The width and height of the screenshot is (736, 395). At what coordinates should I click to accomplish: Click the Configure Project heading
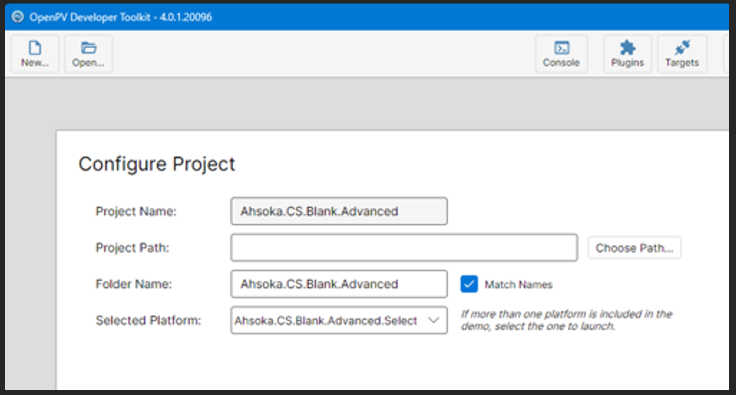(x=157, y=164)
